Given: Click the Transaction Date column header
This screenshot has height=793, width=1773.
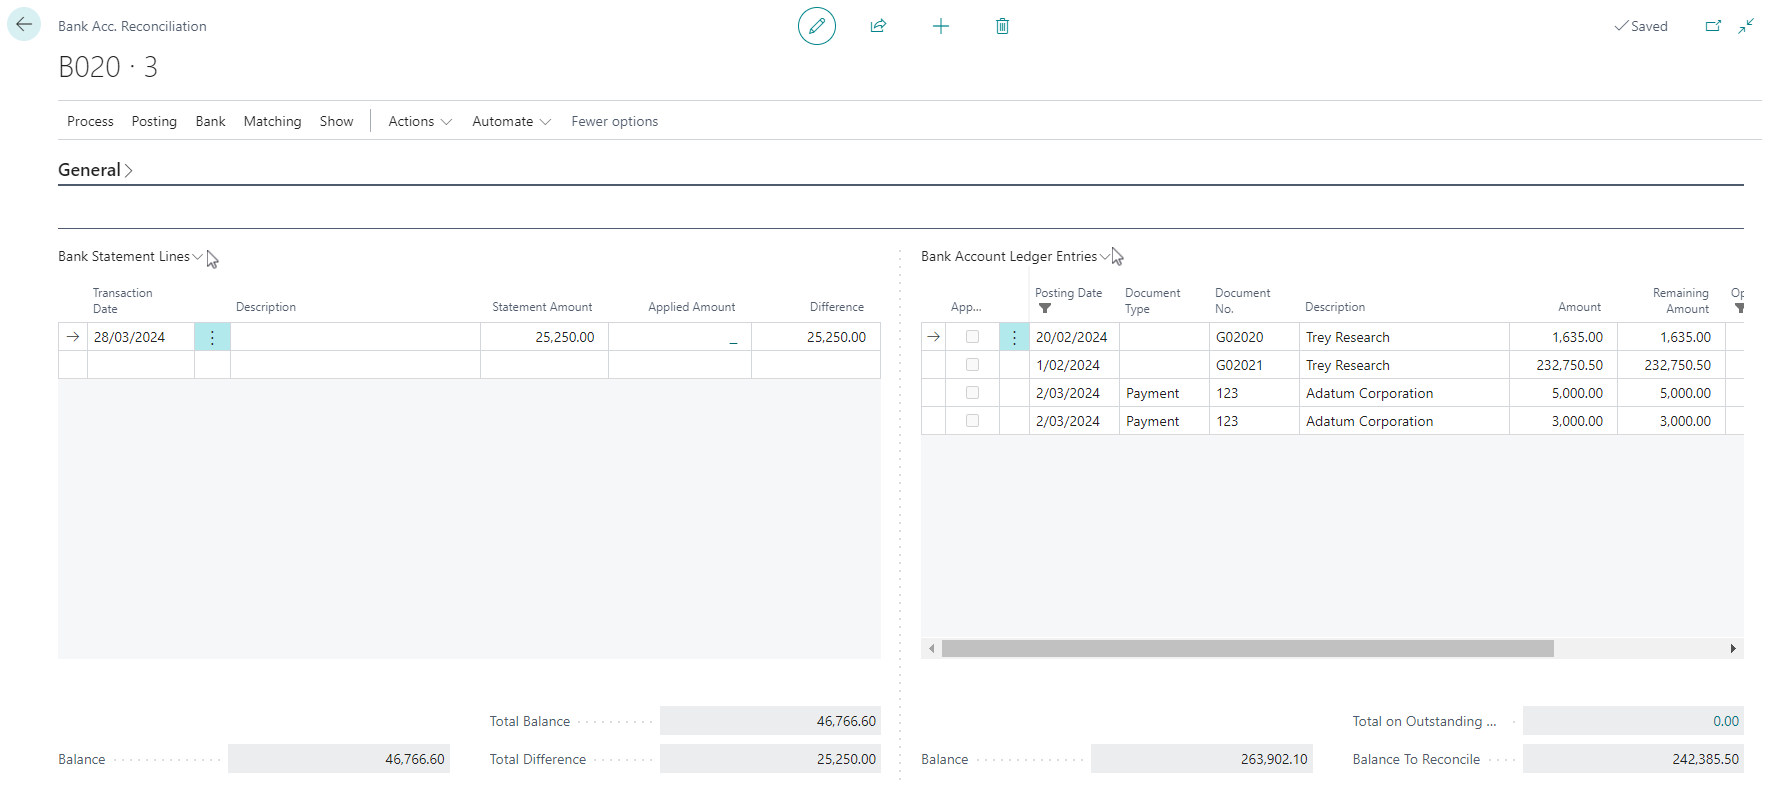Looking at the screenshot, I should [122, 301].
